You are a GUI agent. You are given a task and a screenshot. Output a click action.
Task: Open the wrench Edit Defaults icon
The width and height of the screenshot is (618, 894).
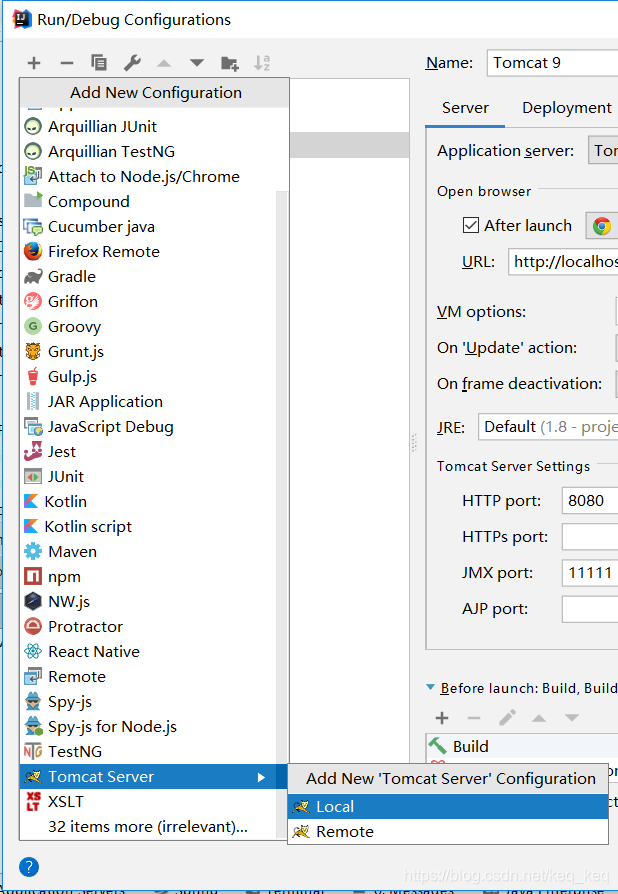pos(132,63)
